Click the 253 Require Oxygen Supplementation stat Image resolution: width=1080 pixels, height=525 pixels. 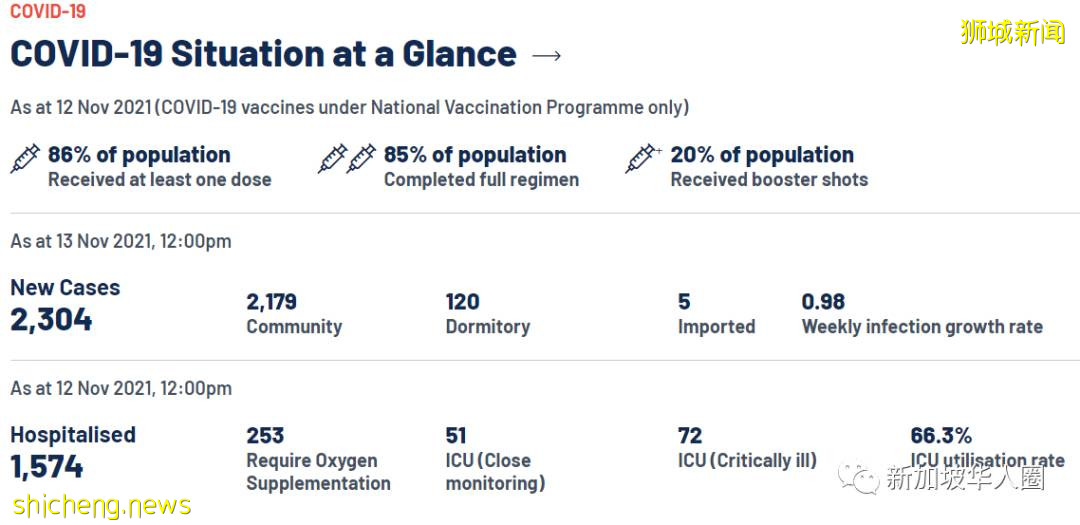coord(265,436)
